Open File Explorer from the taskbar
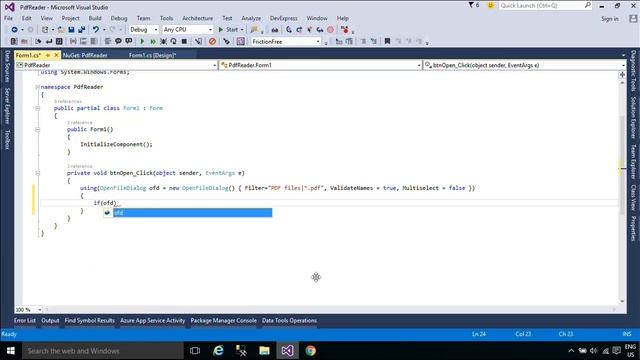 click(x=264, y=351)
